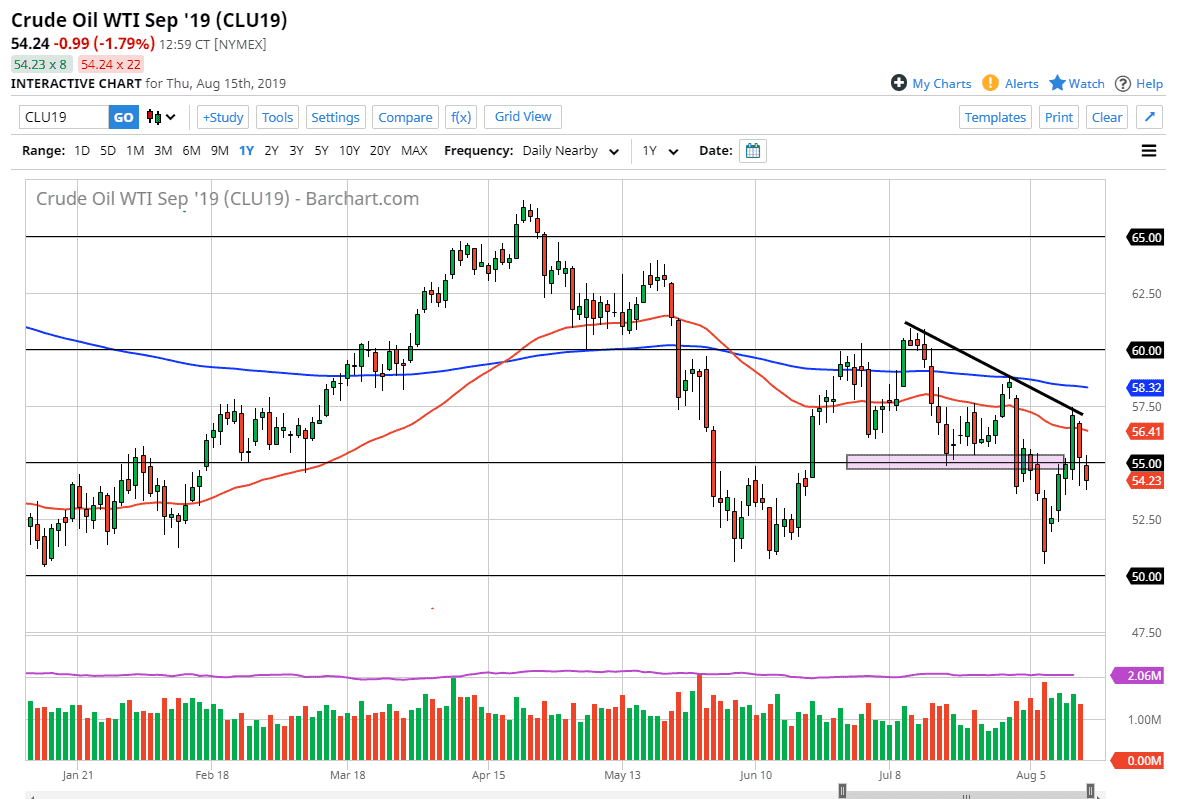Viewport: 1188px width, 799px height.
Task: Open the Alerts warning icon
Action: pyautogui.click(x=990, y=83)
